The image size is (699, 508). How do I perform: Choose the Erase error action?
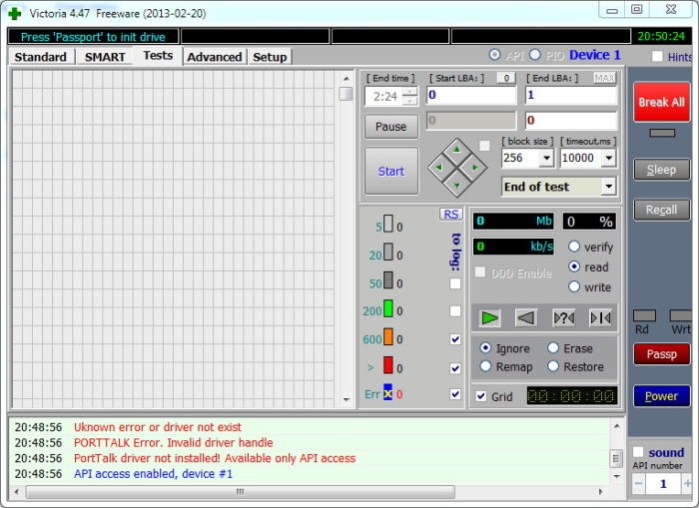coord(553,348)
